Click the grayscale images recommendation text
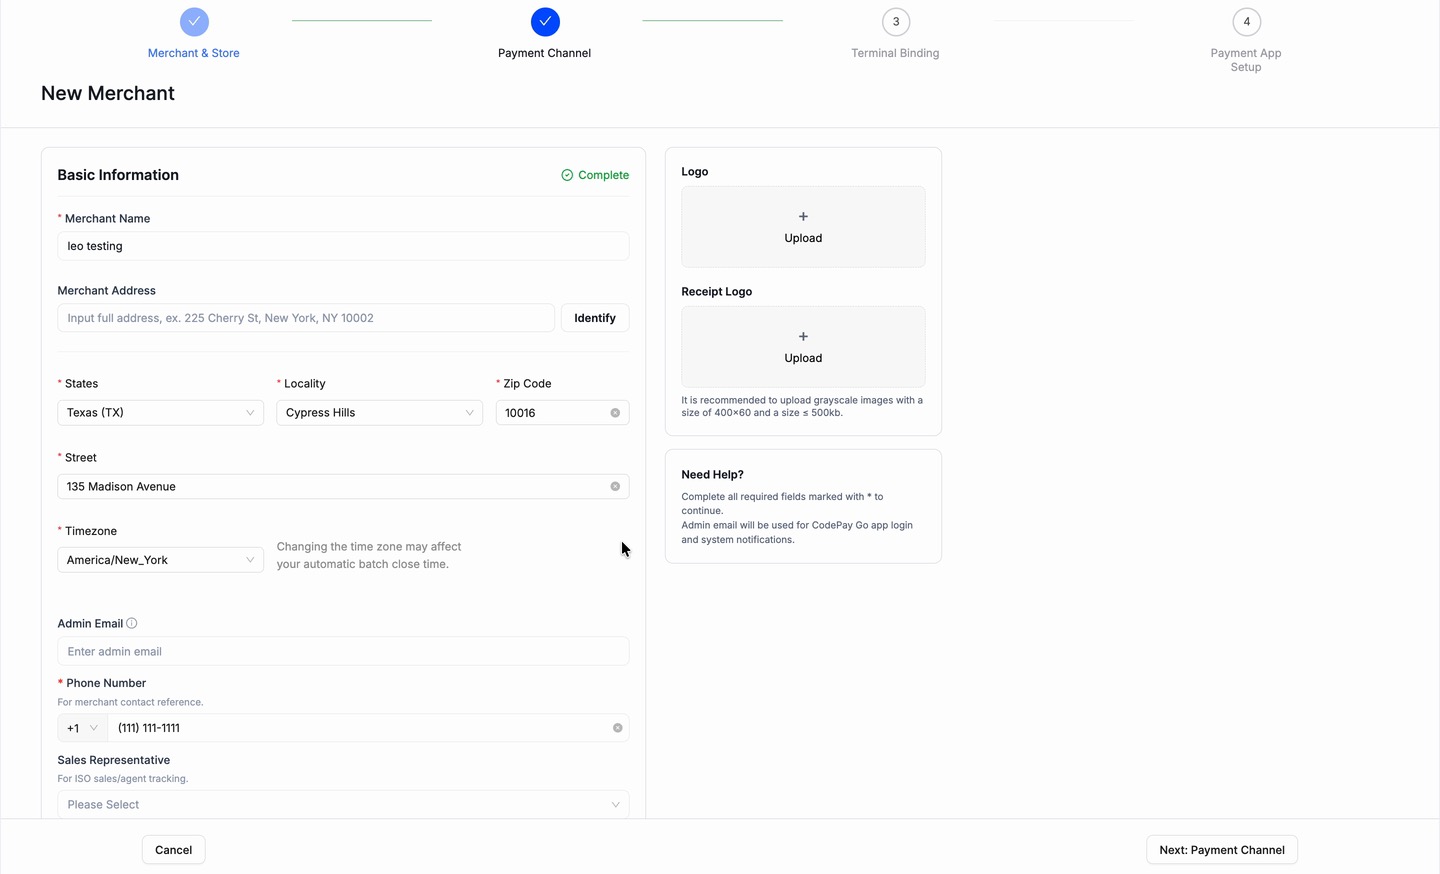The image size is (1440, 874). pos(802,406)
